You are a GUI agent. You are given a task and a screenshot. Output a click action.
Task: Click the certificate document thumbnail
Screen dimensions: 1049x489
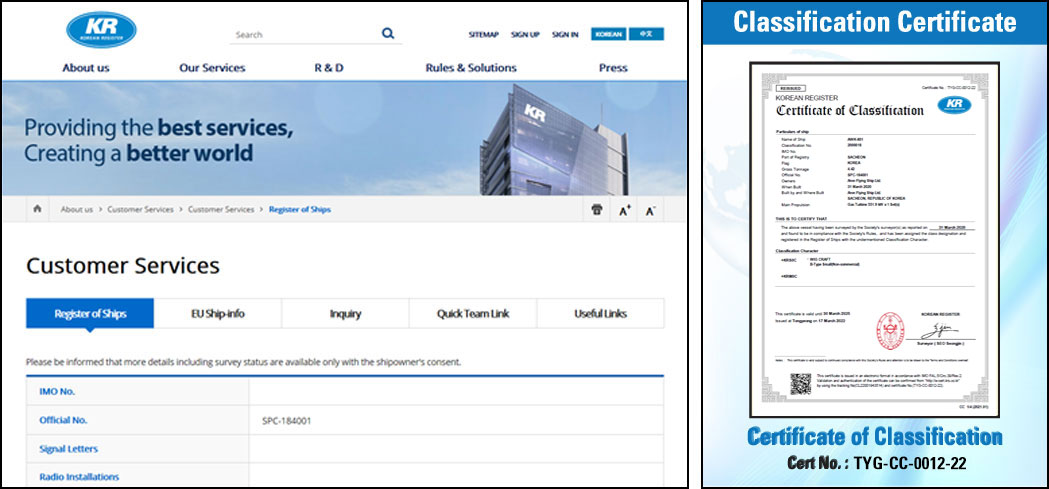[874, 239]
